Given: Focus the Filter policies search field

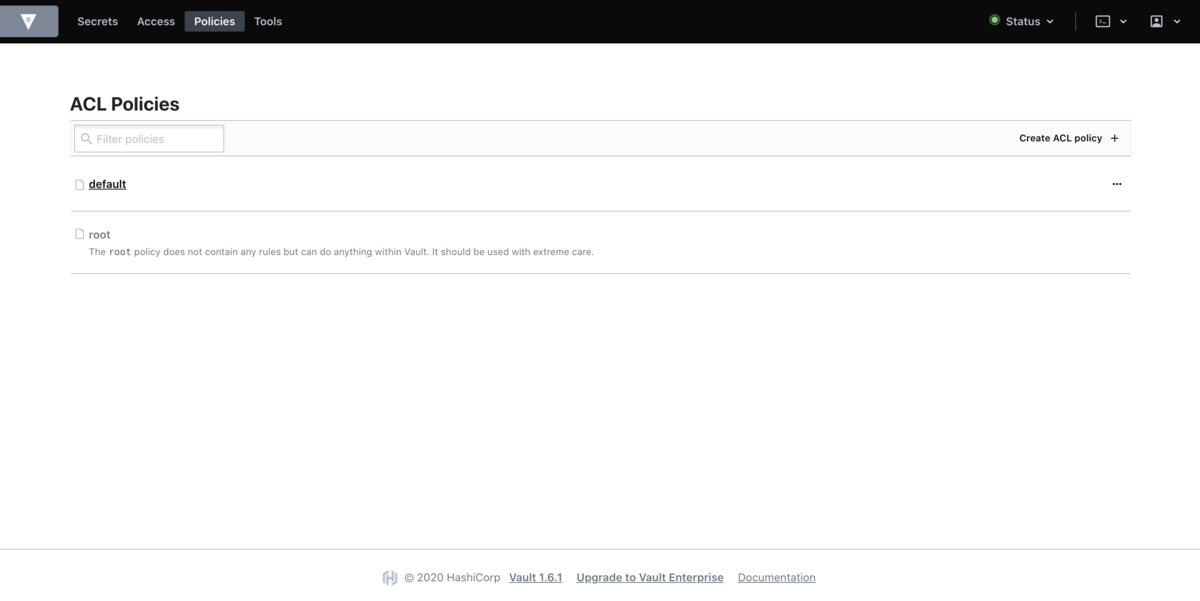Looking at the screenshot, I should coord(149,139).
